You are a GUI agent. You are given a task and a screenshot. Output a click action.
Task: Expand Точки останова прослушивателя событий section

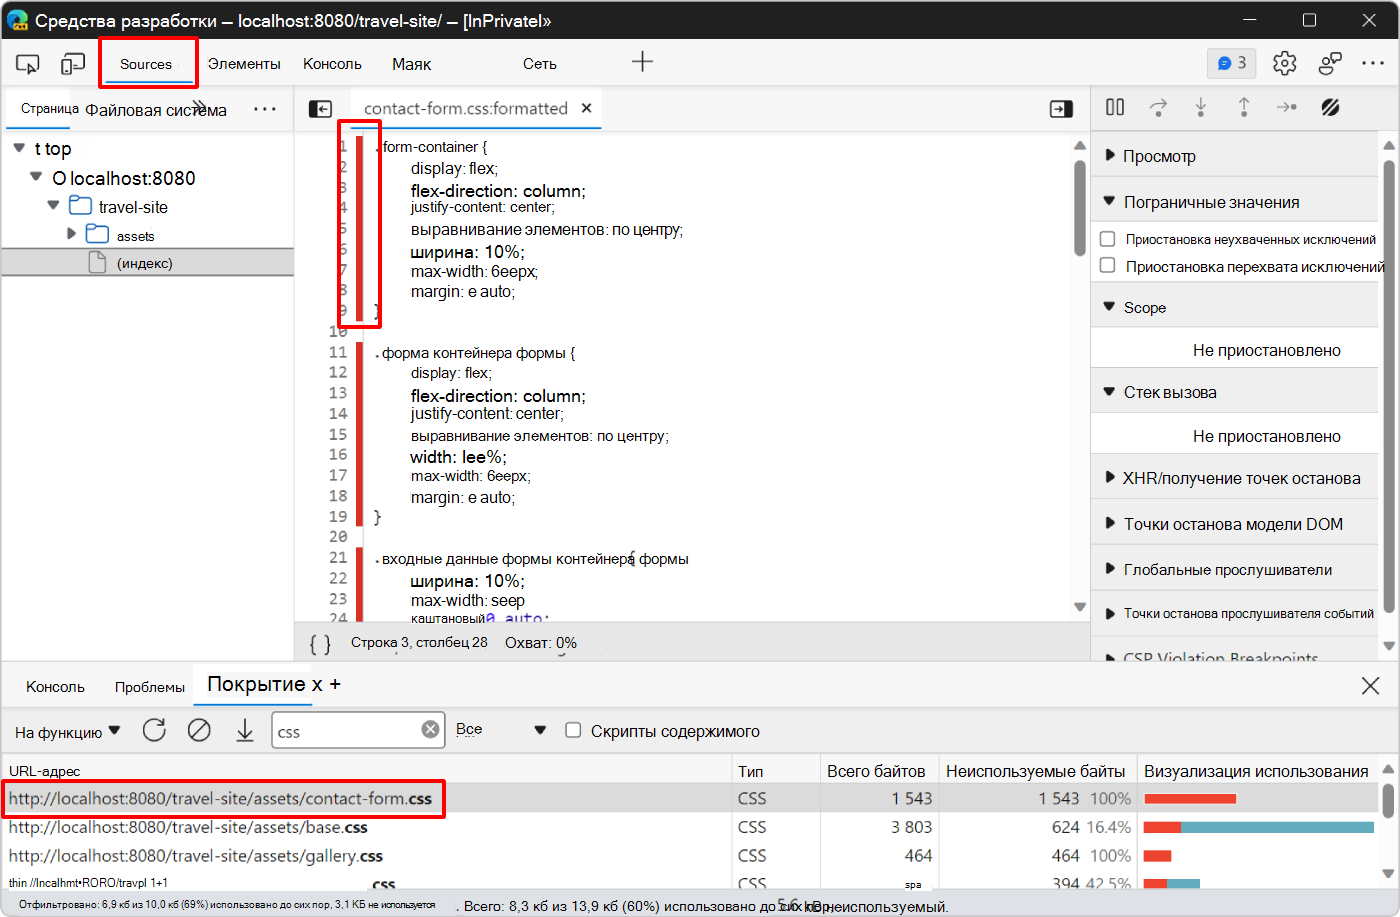pos(1110,613)
